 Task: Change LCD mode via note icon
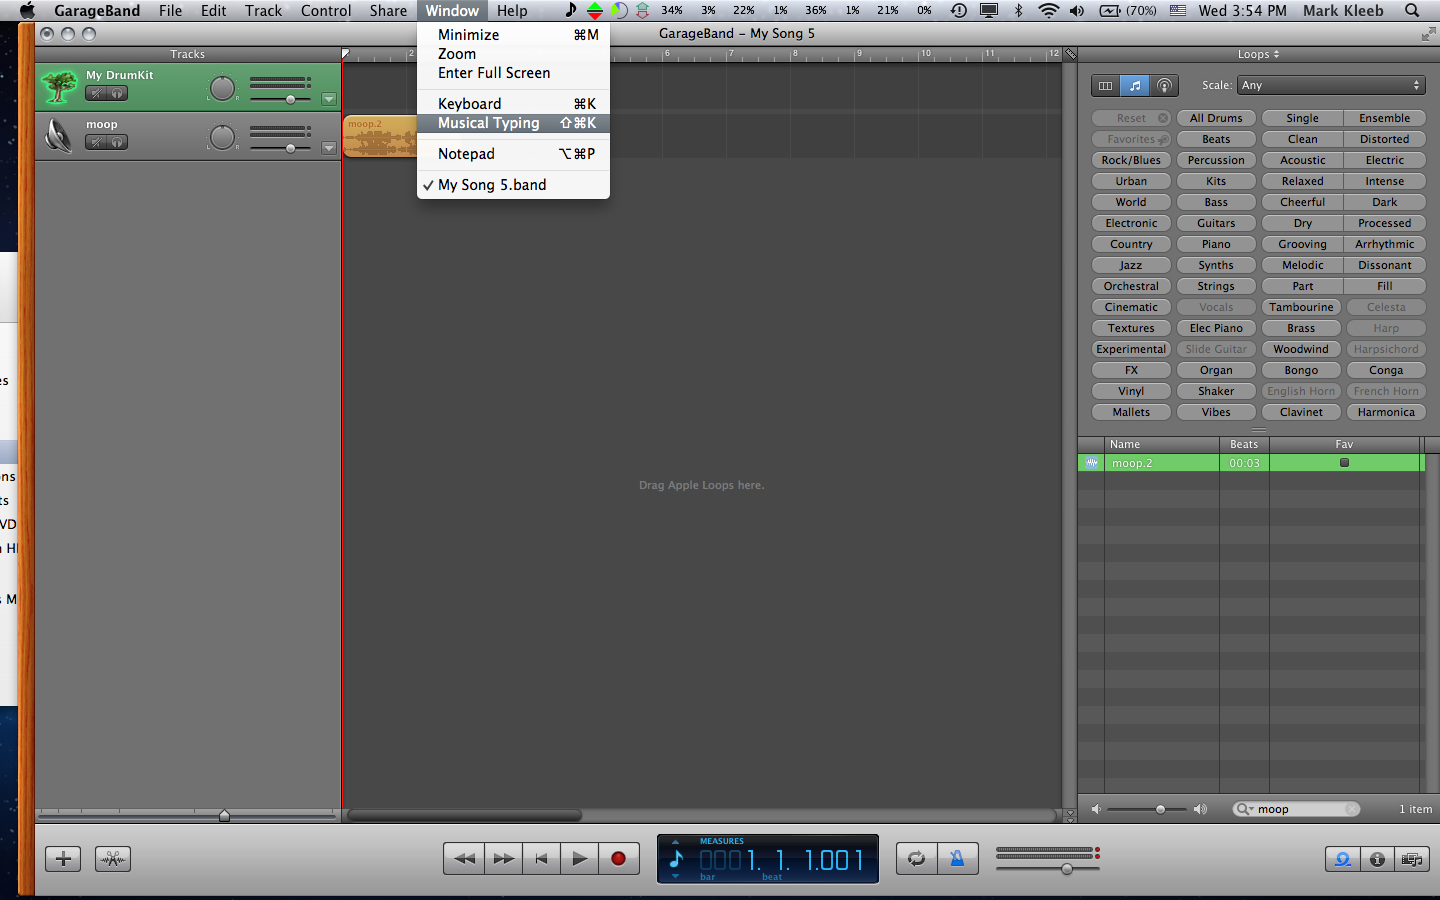click(x=676, y=858)
